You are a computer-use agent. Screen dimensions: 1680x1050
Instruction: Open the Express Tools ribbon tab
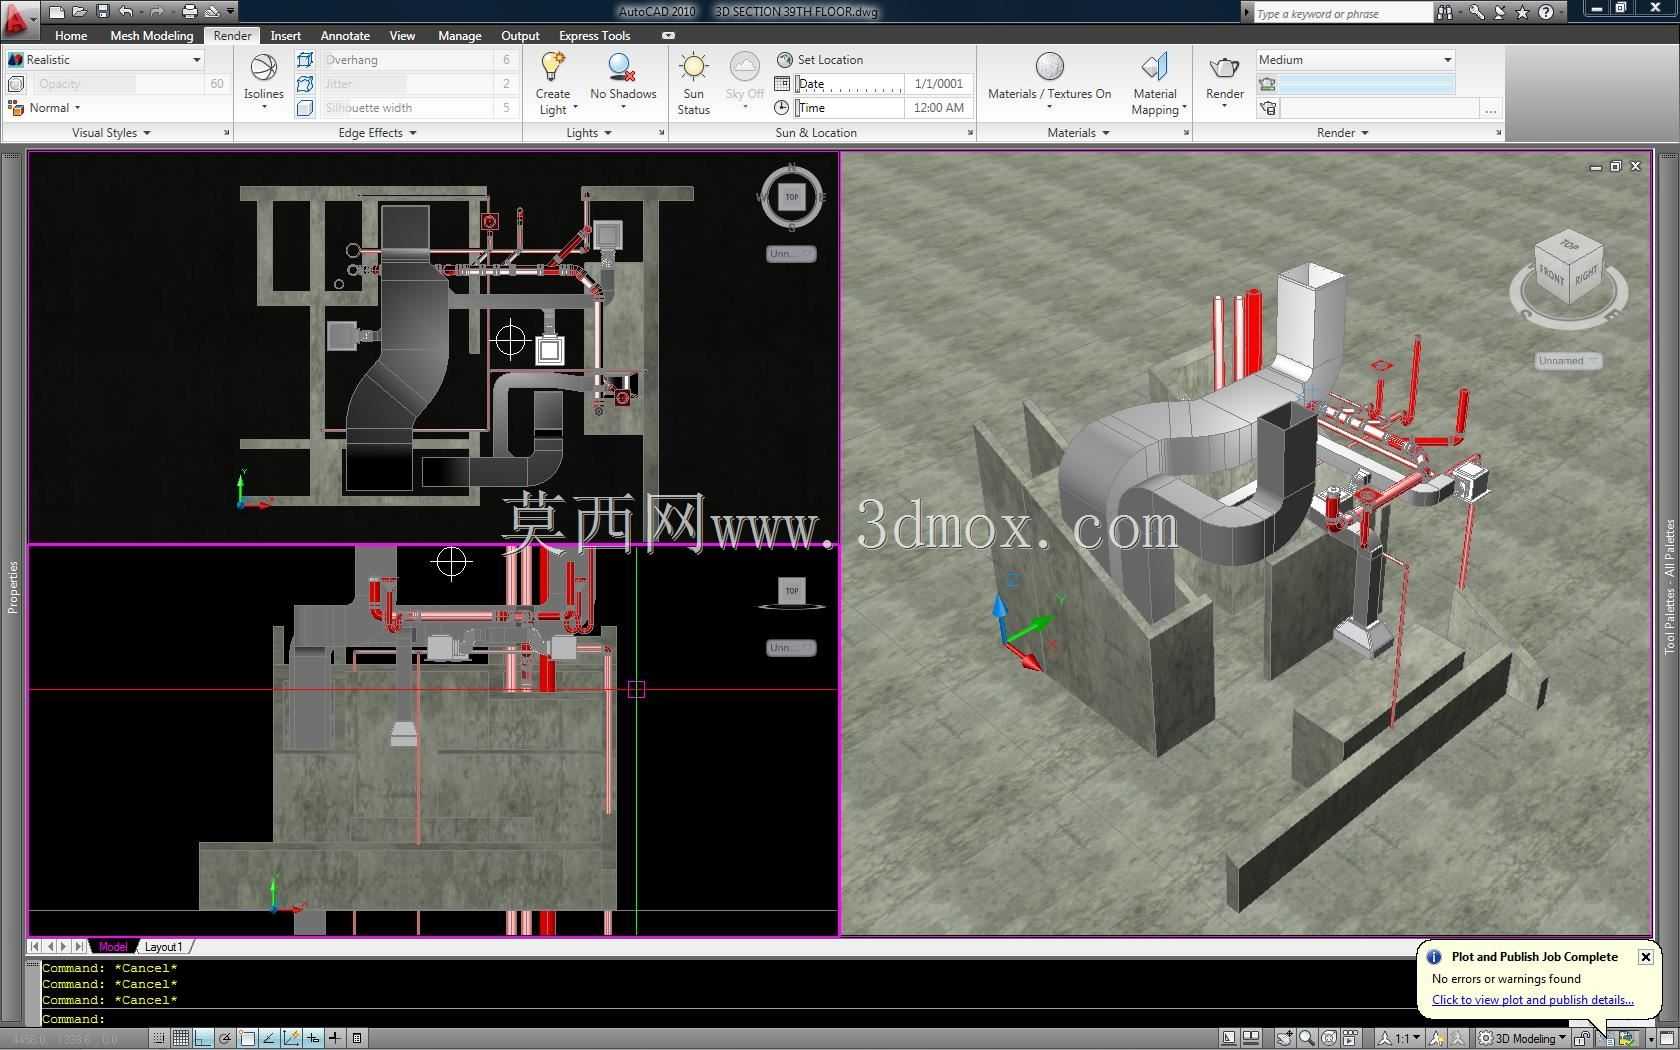(x=594, y=35)
